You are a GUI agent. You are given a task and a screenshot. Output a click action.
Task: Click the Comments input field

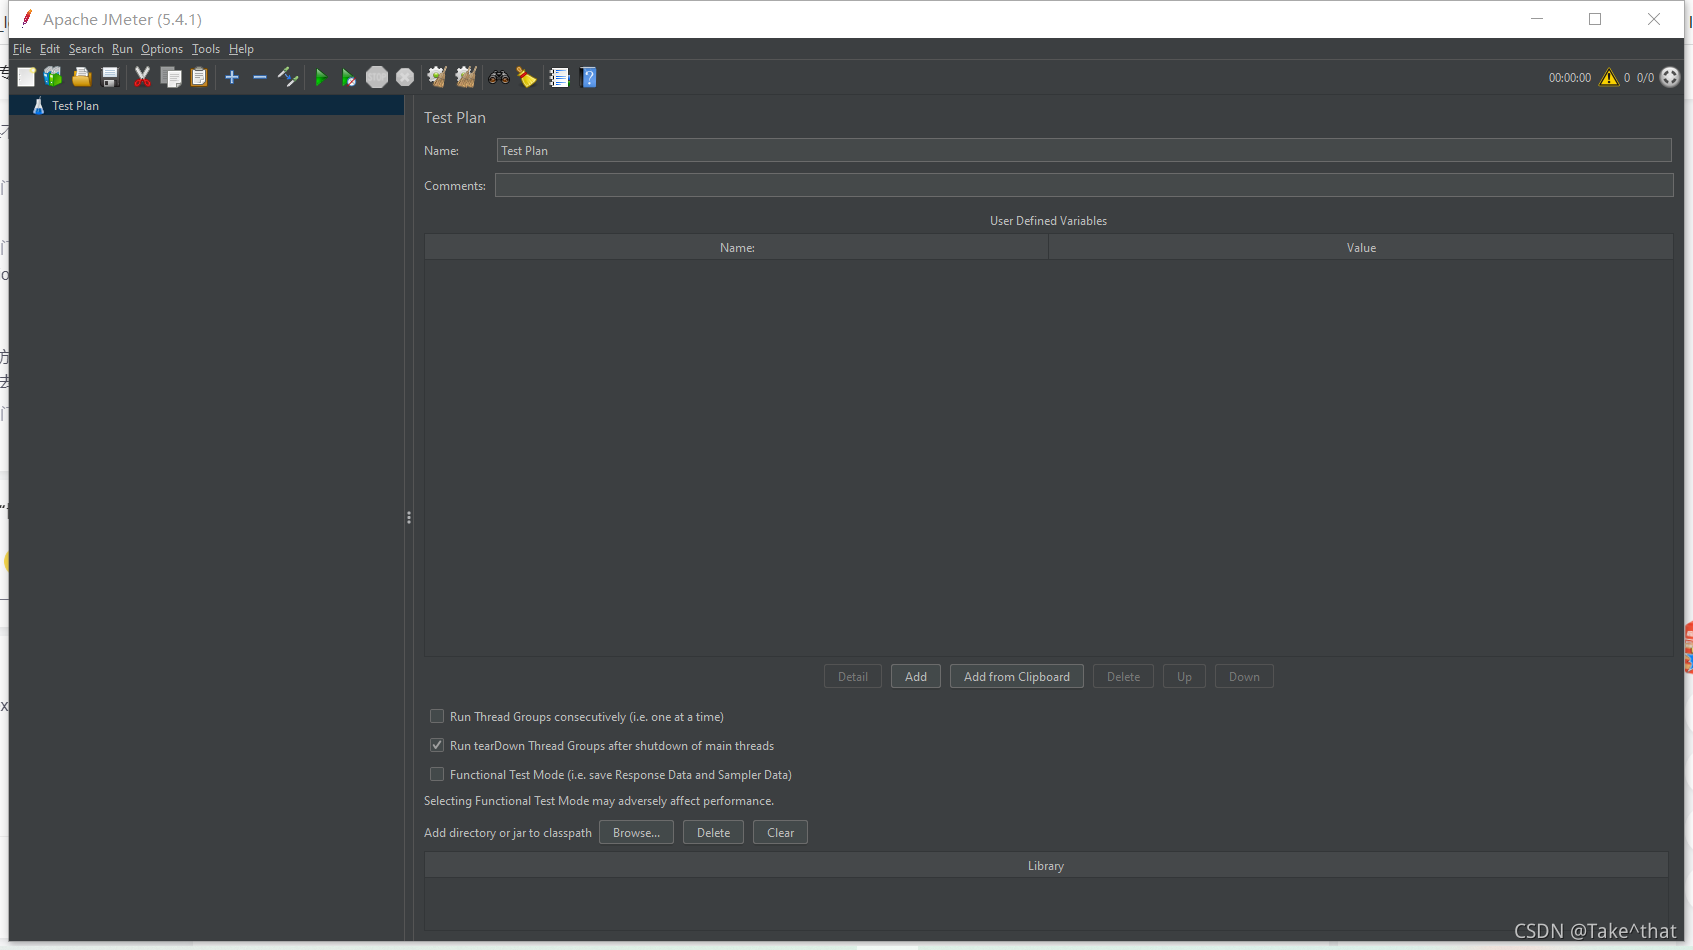(1084, 185)
